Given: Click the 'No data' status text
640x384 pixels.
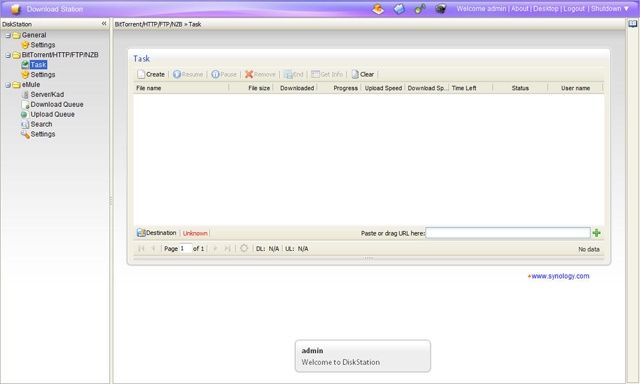Looking at the screenshot, I should click(x=589, y=249).
